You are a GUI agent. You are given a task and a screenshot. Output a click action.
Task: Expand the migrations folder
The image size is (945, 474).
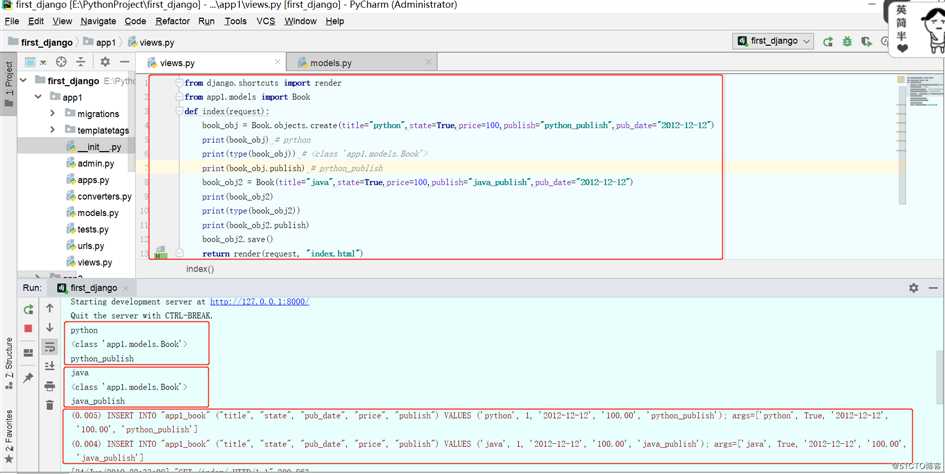(x=52, y=113)
